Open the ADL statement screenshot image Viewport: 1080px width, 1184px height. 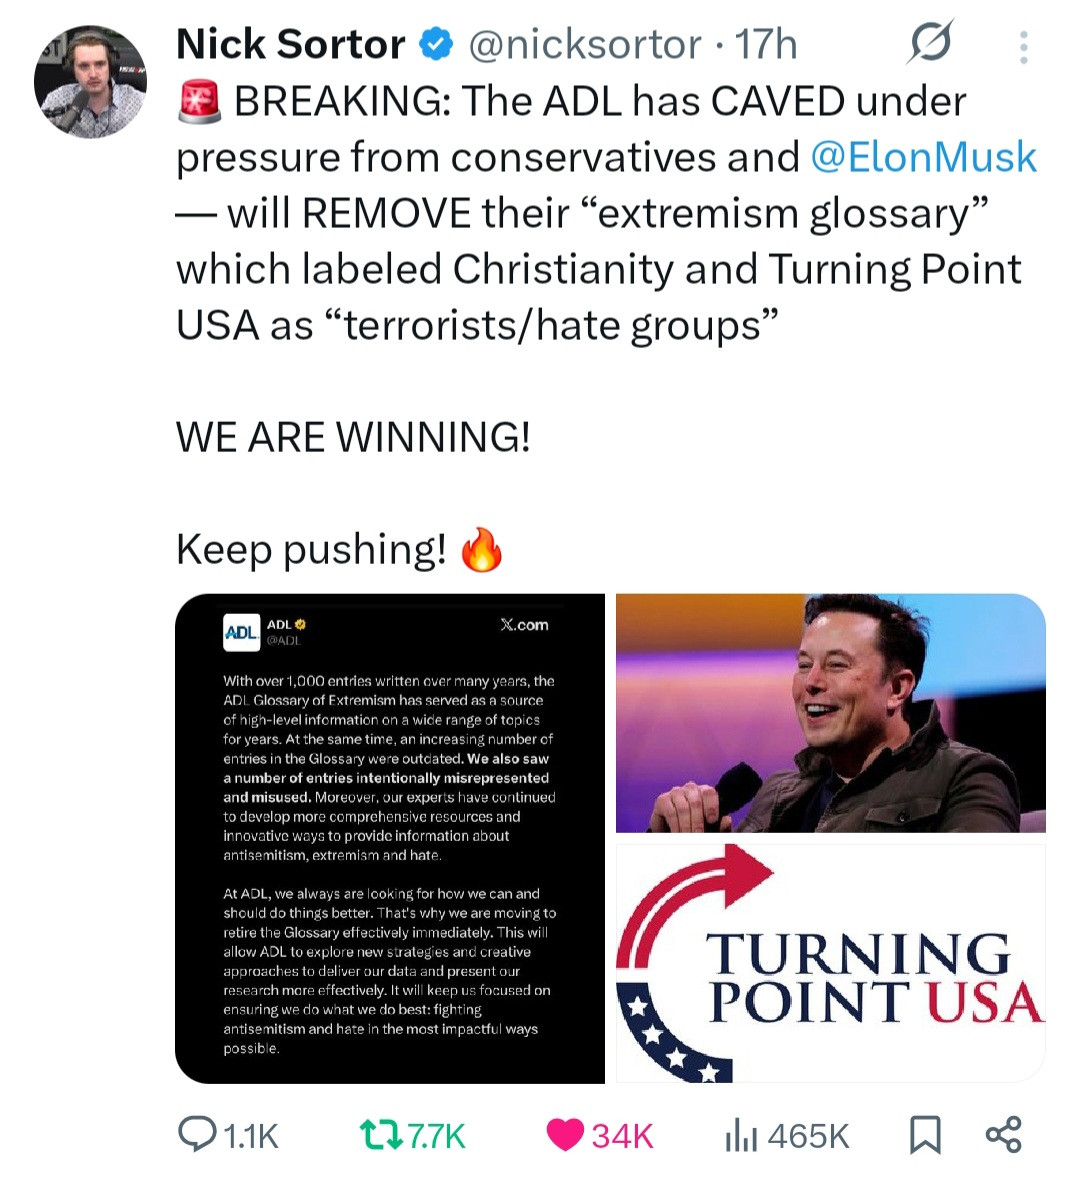click(x=390, y=838)
